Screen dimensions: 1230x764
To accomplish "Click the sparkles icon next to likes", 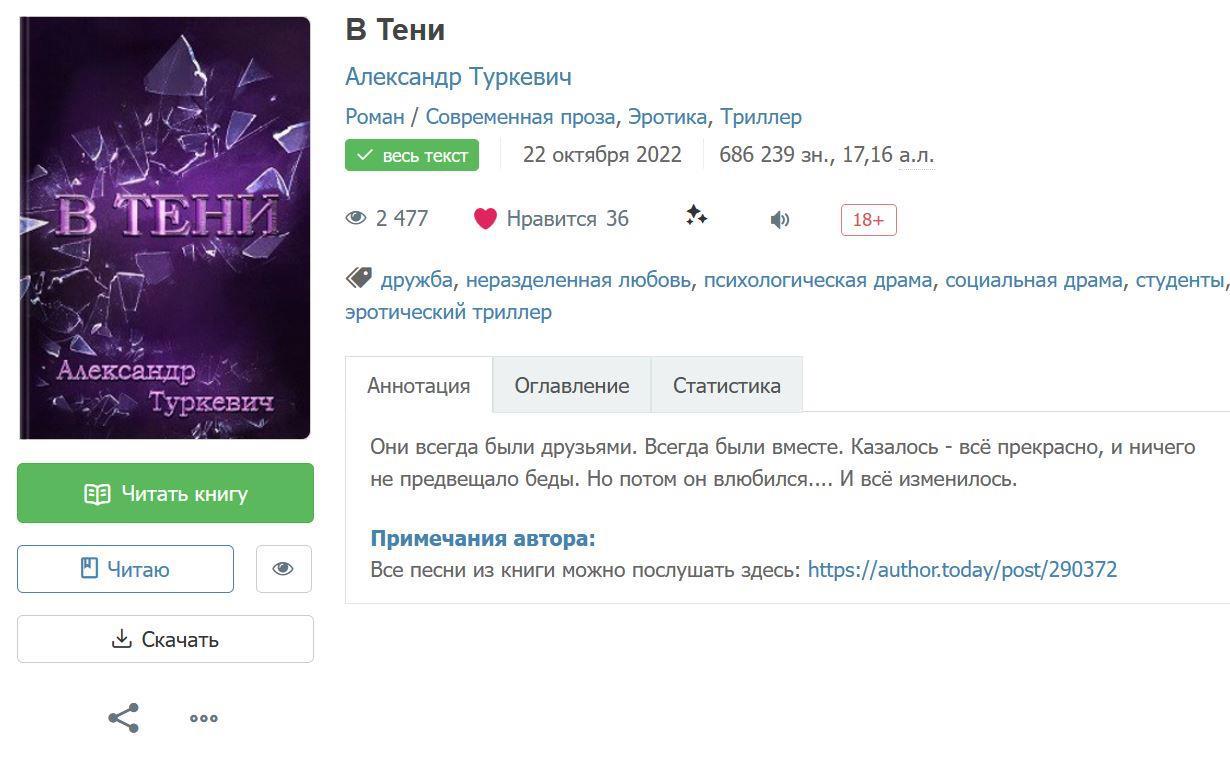I will point(697,216).
